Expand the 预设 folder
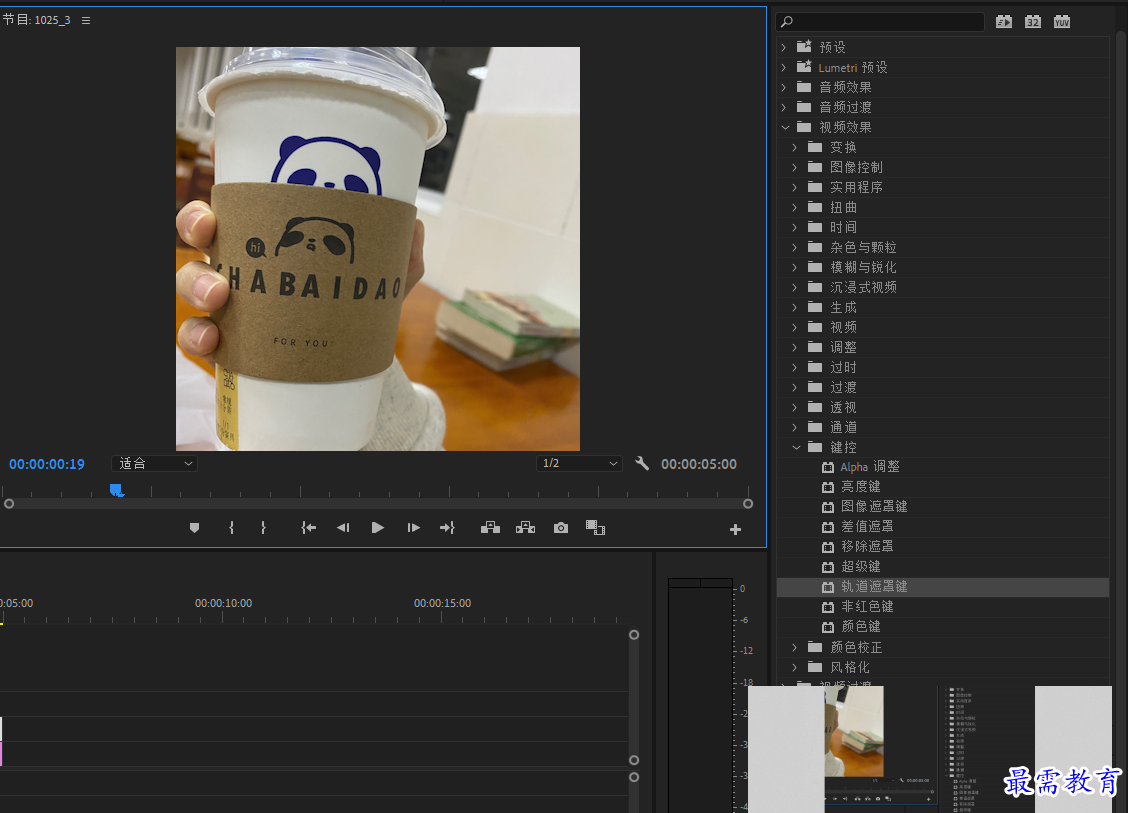Image resolution: width=1128 pixels, height=813 pixels. click(x=784, y=47)
